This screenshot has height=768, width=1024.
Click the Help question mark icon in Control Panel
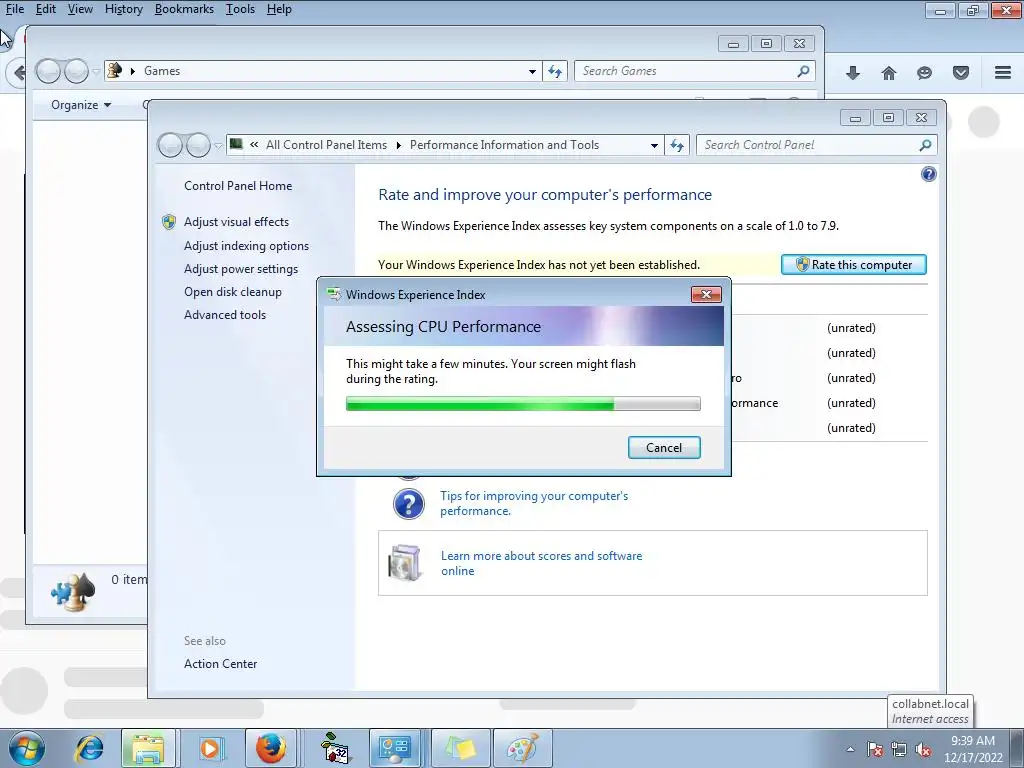pos(928,174)
